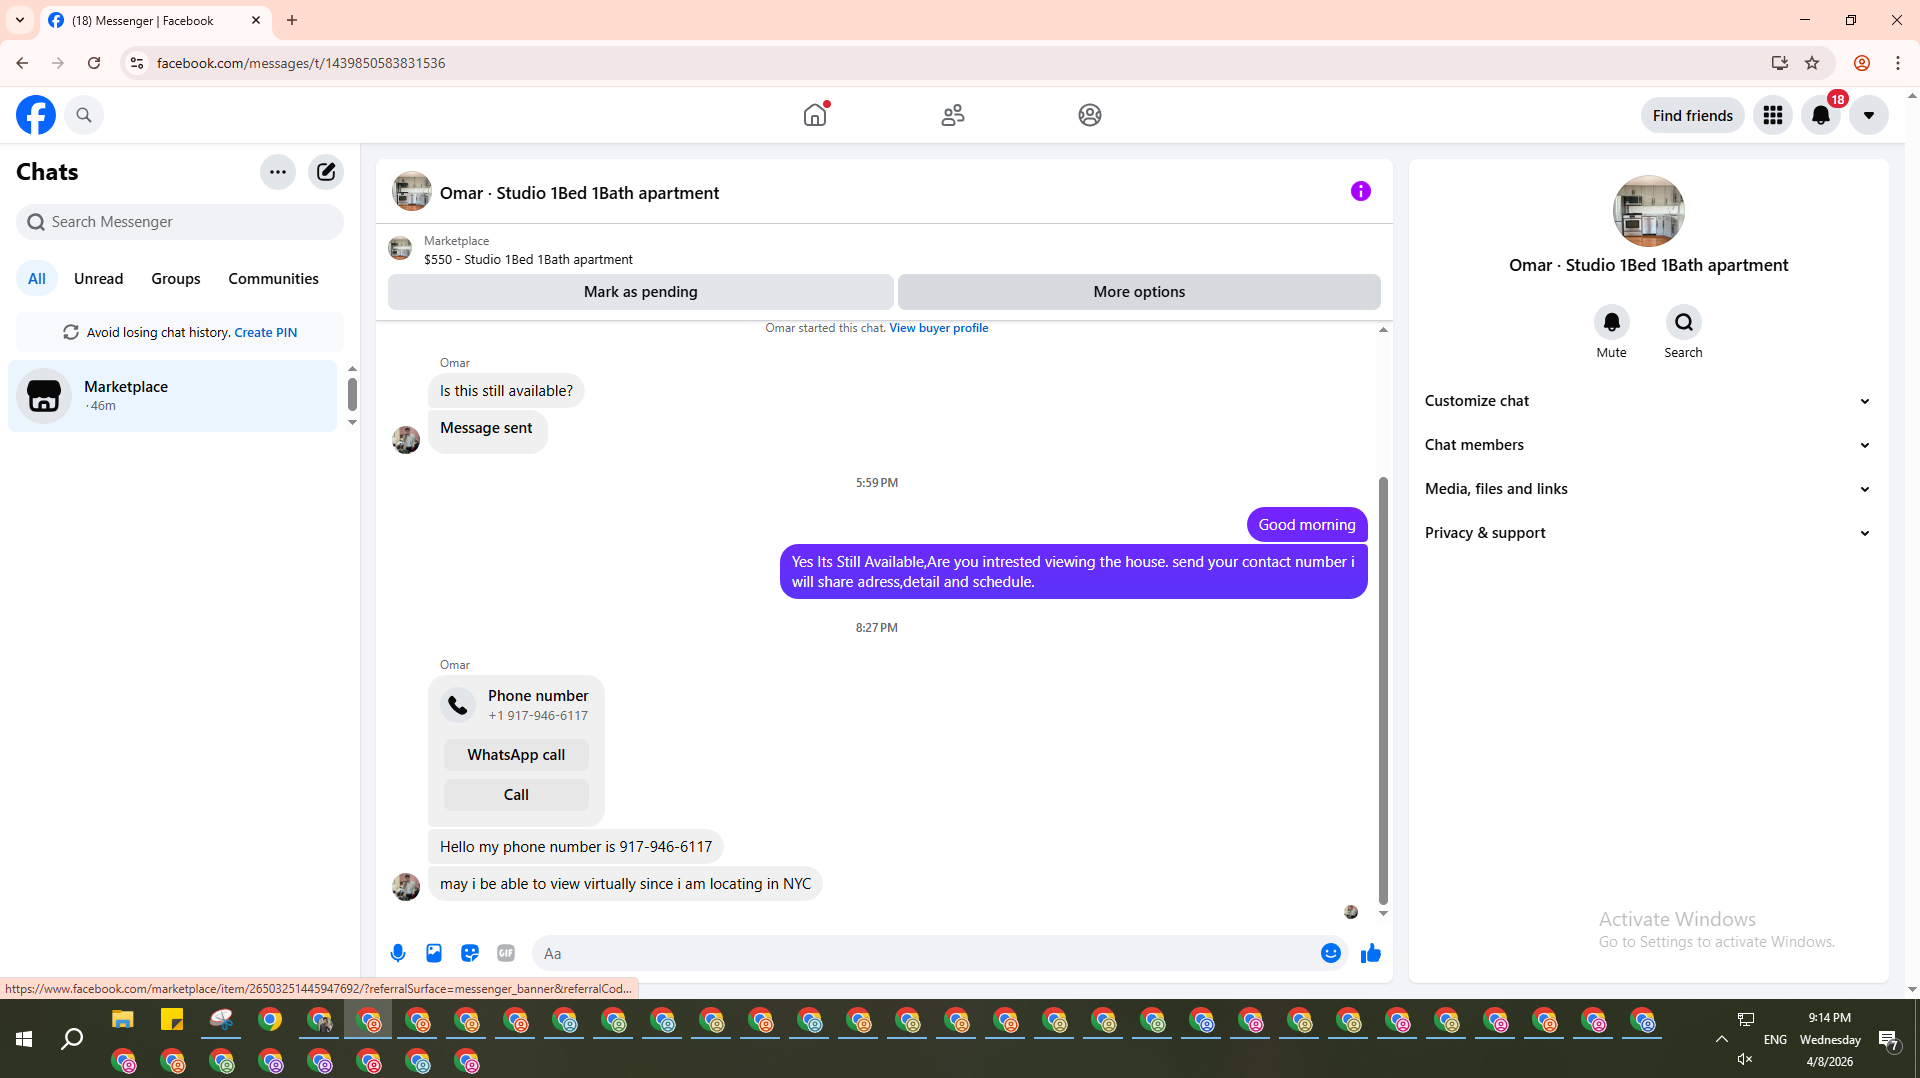The width and height of the screenshot is (1920, 1078).
Task: Start a new message with compose icon
Action: click(x=326, y=172)
